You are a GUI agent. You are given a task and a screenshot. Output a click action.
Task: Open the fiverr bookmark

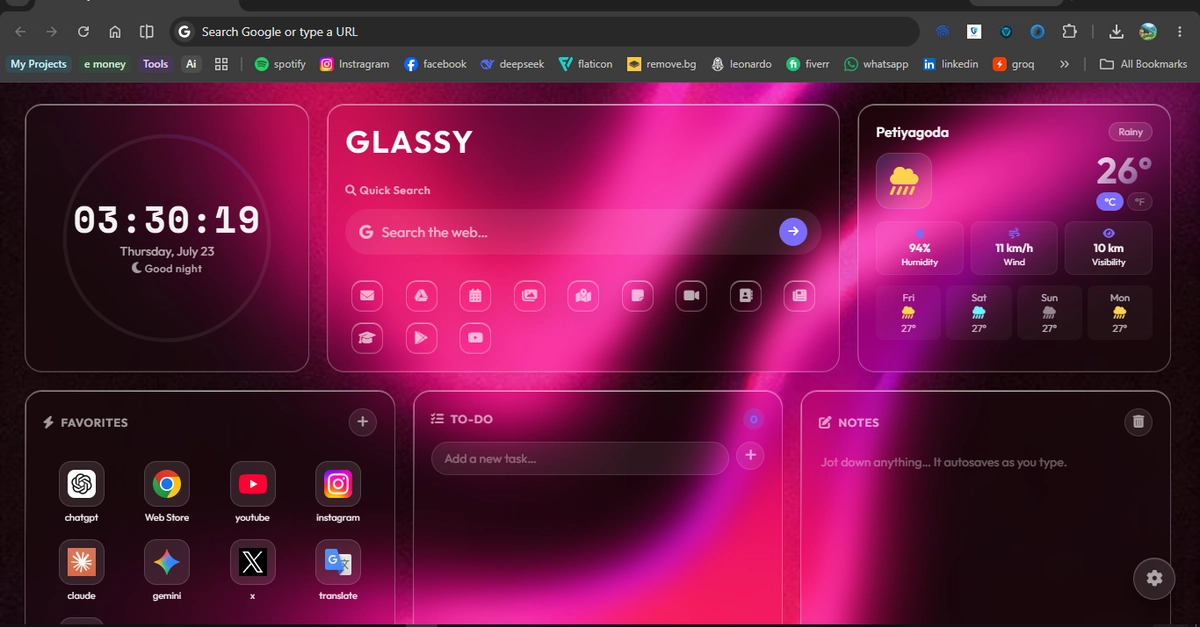808,64
